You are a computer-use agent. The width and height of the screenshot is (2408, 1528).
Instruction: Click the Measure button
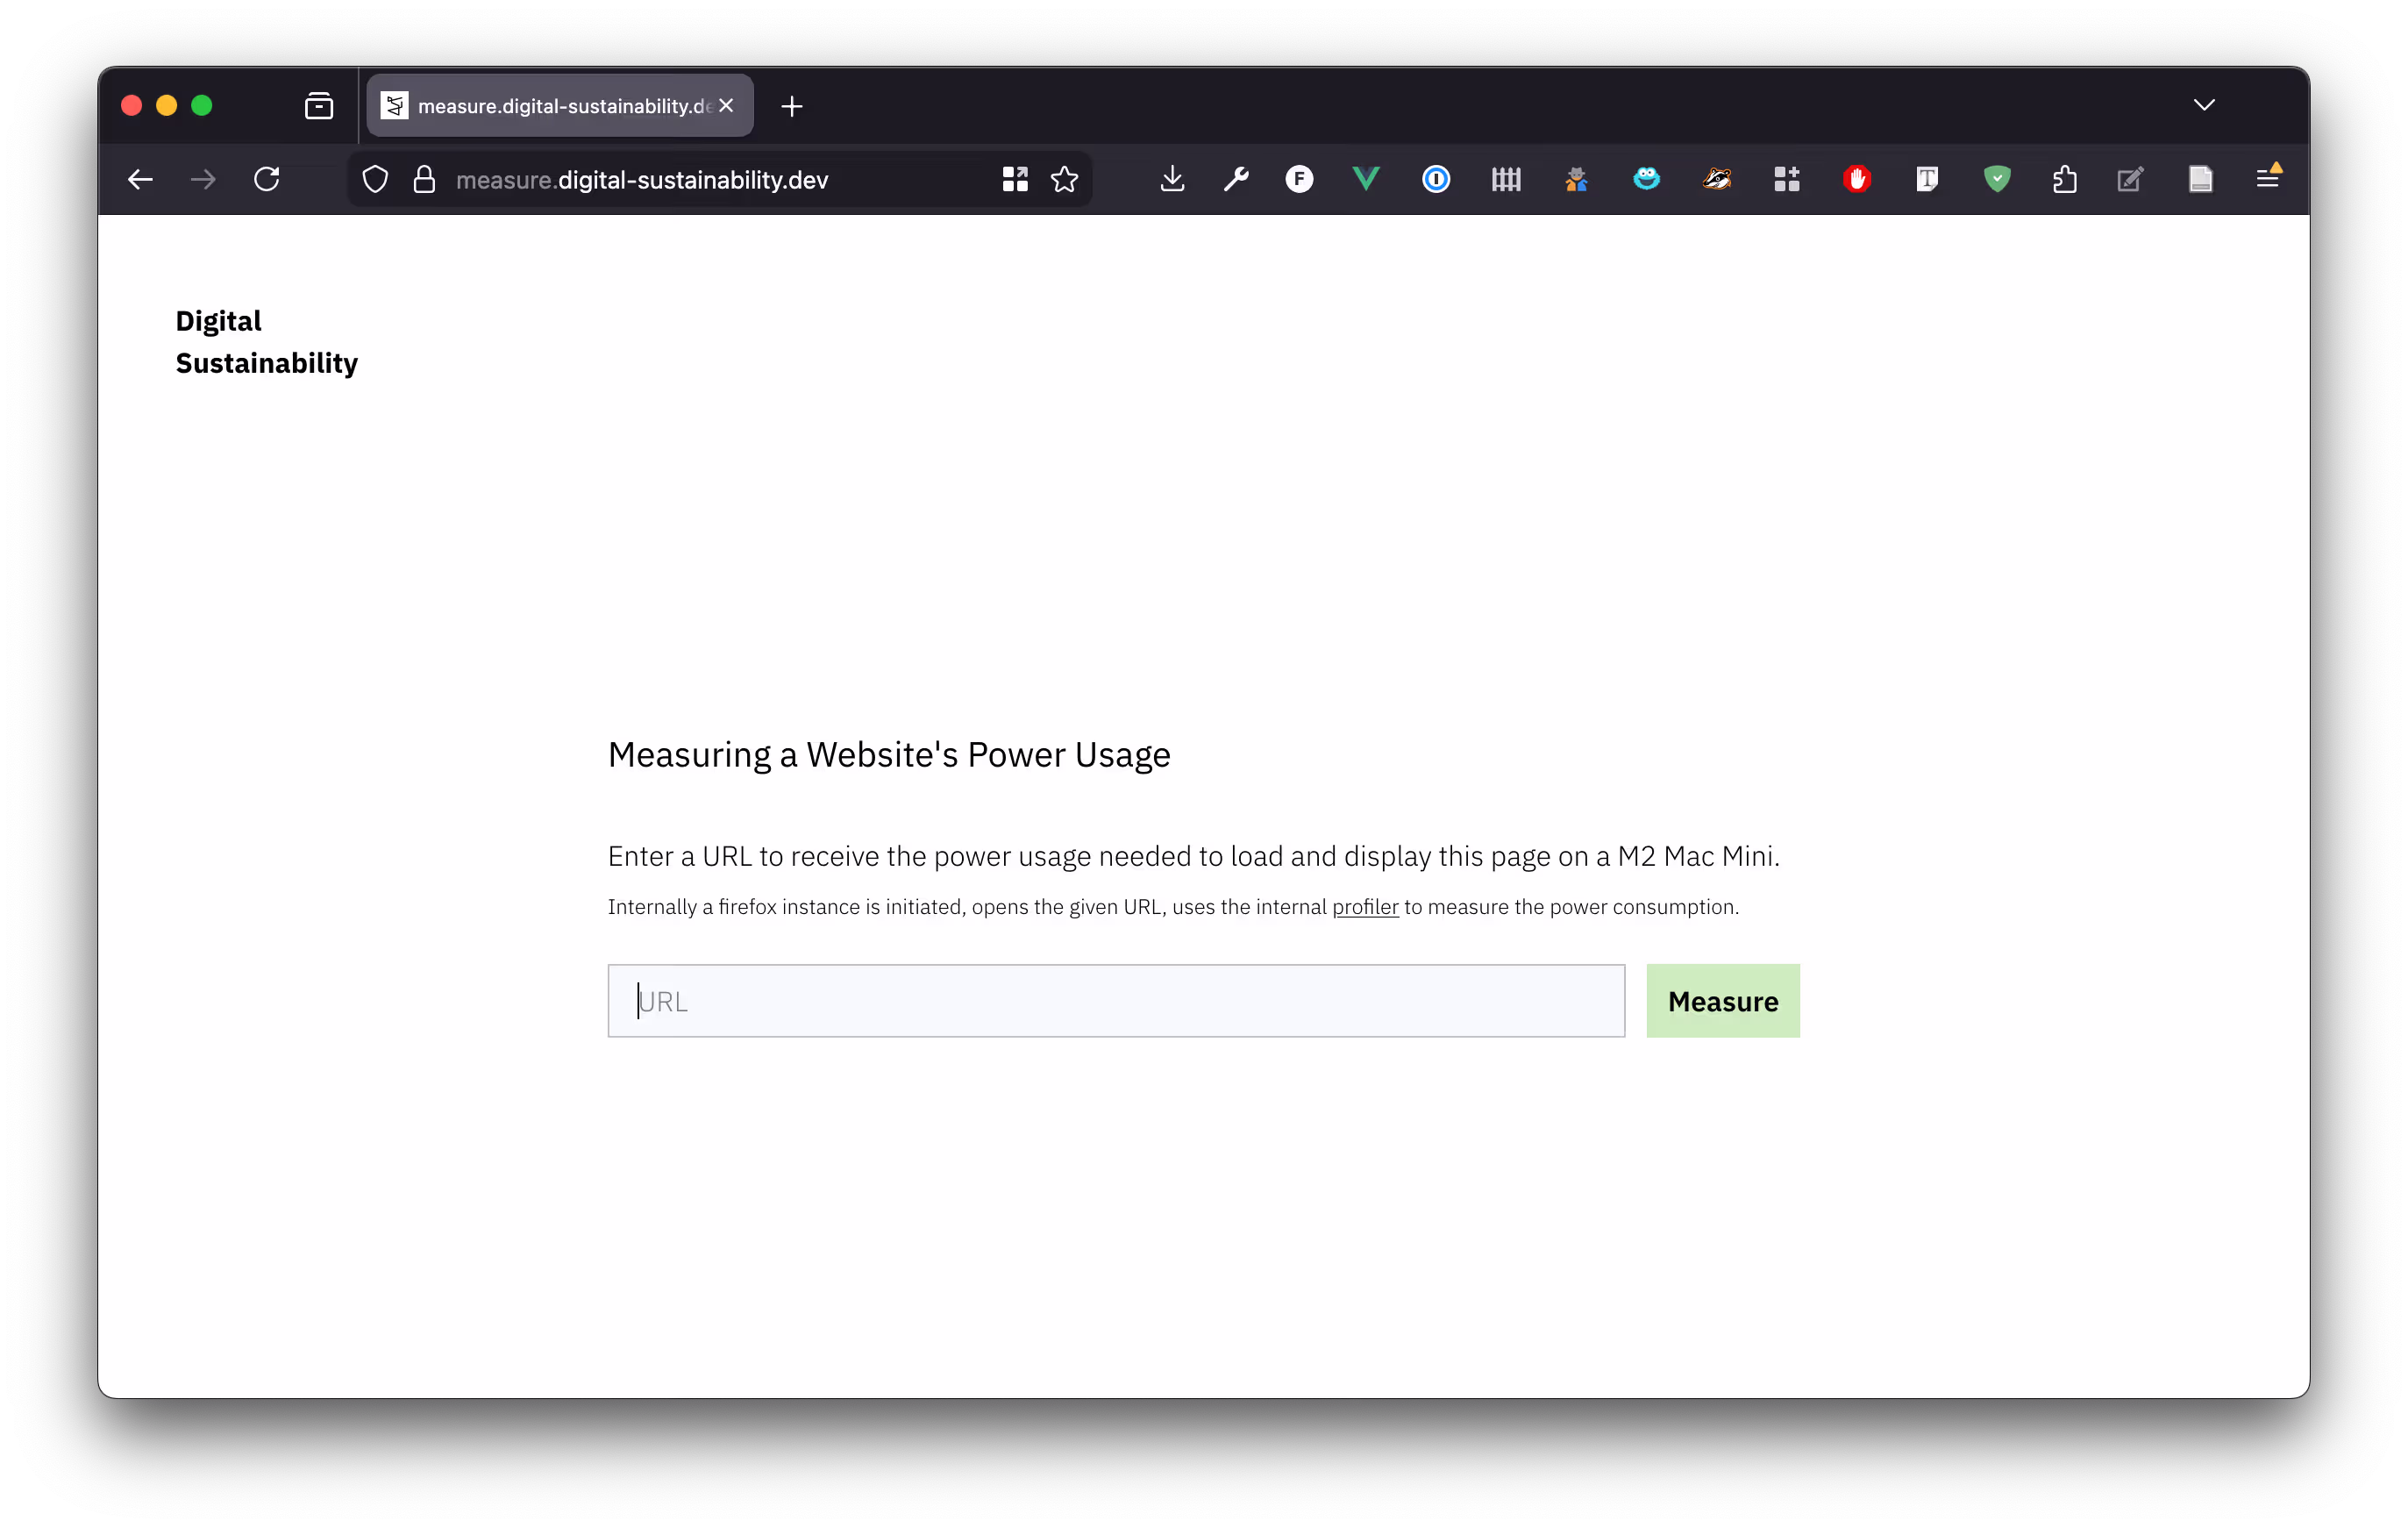(1722, 1000)
